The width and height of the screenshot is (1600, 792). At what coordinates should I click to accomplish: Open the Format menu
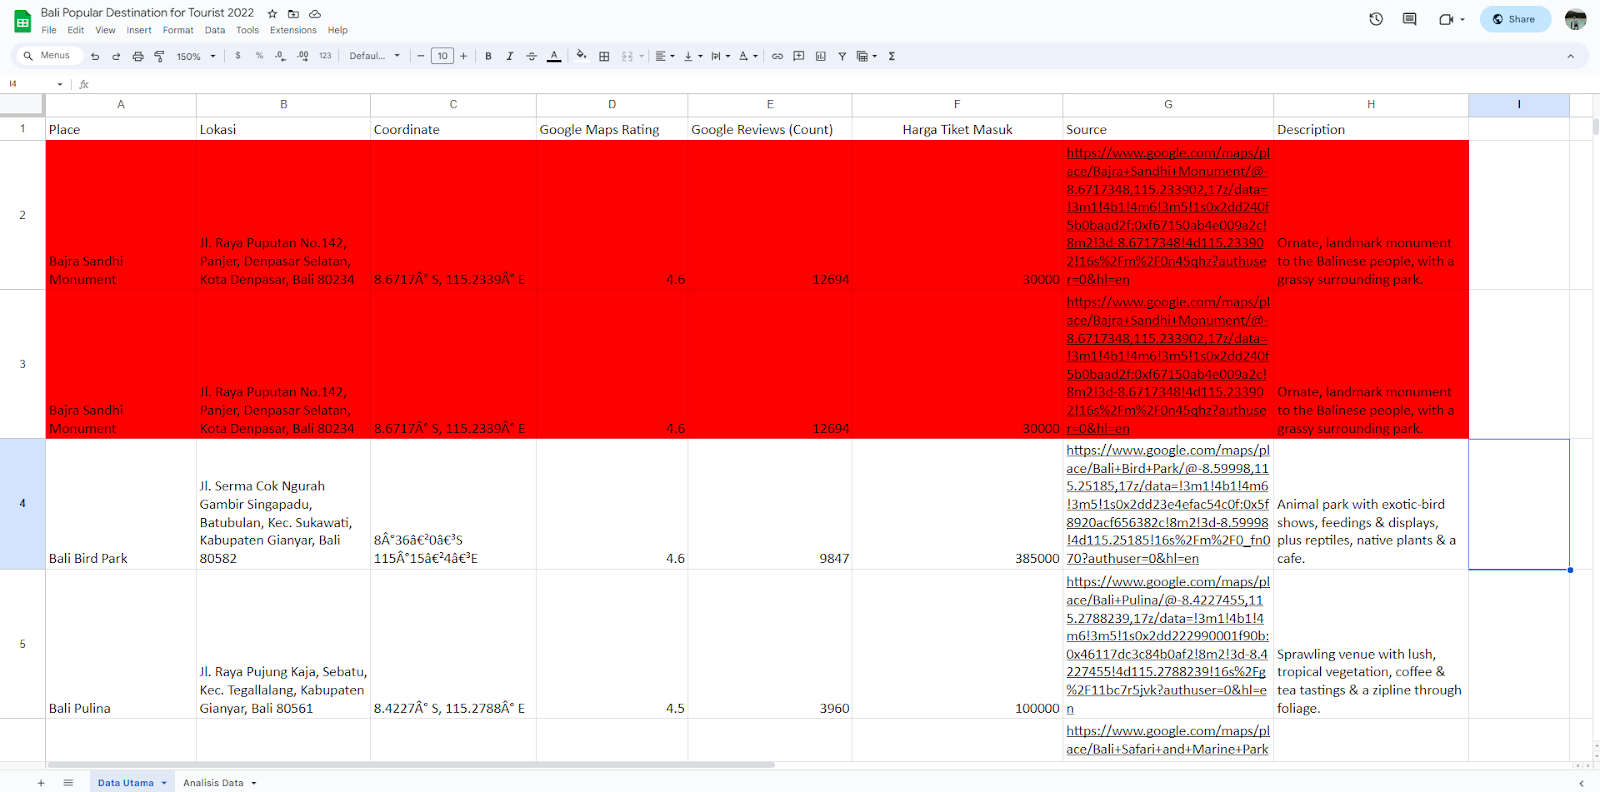coord(178,30)
